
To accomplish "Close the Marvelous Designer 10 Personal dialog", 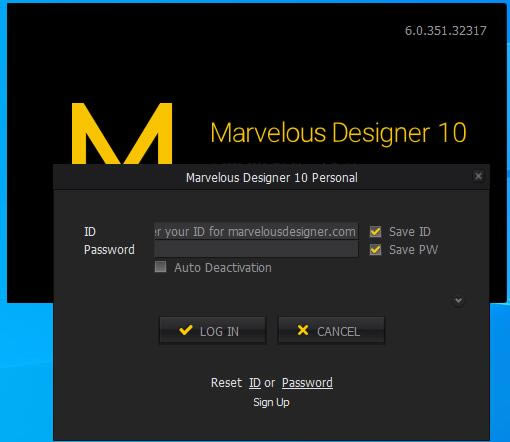I will 478,176.
